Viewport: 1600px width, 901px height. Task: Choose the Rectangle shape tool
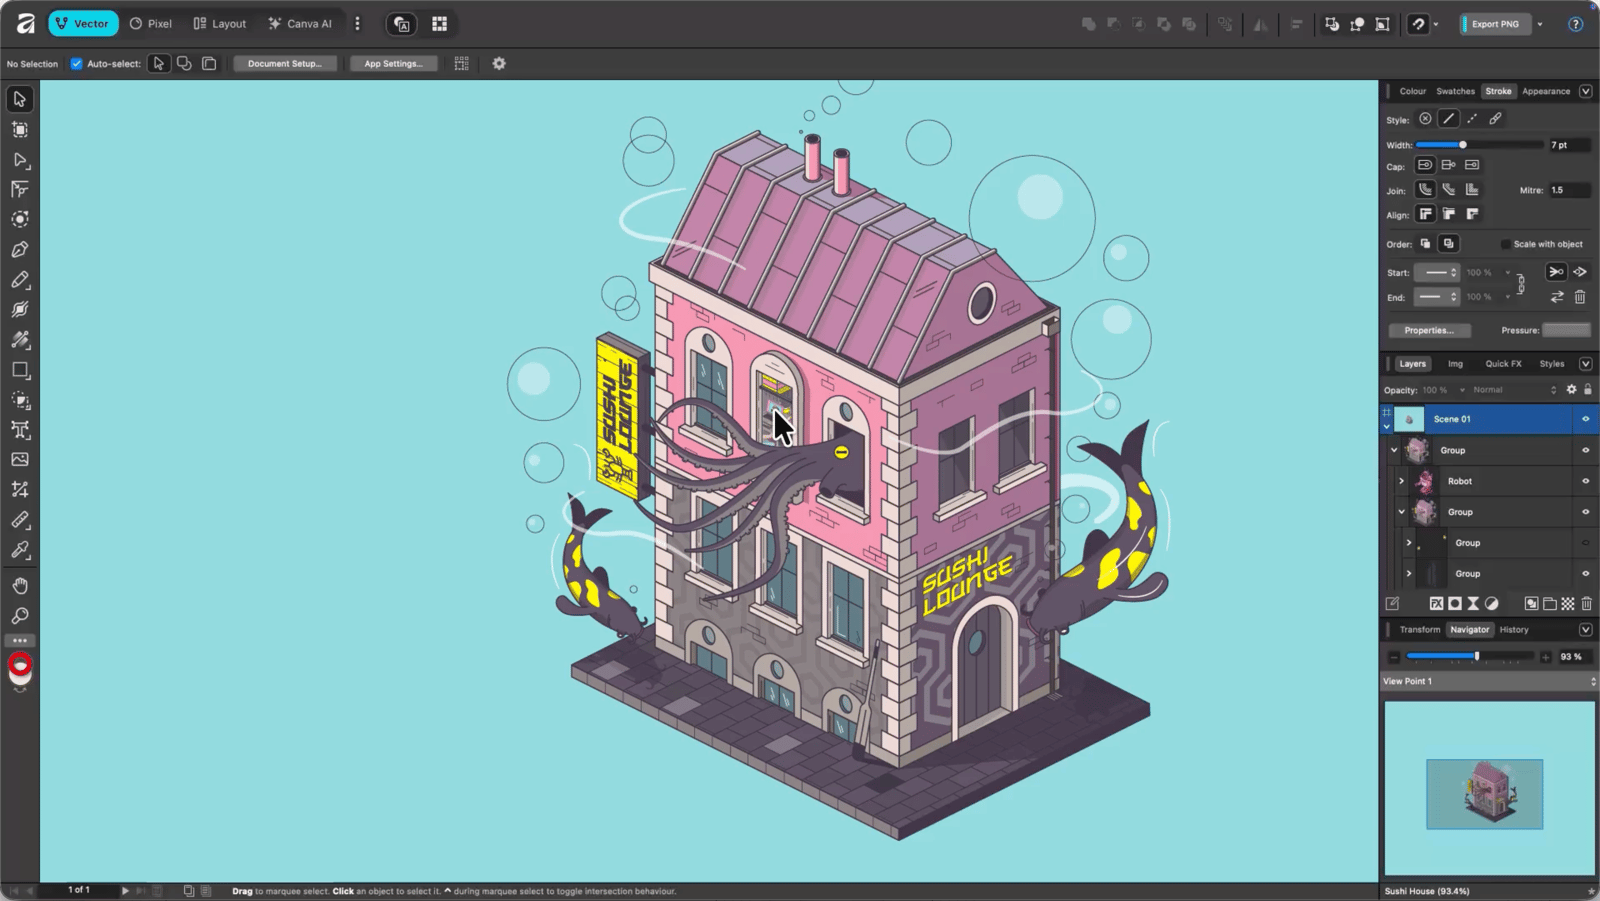(x=20, y=370)
